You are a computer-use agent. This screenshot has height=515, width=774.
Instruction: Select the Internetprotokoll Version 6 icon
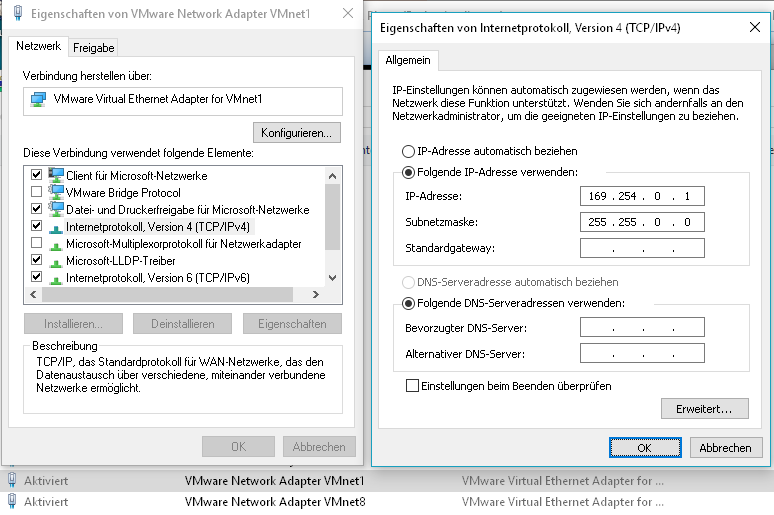coord(55,278)
